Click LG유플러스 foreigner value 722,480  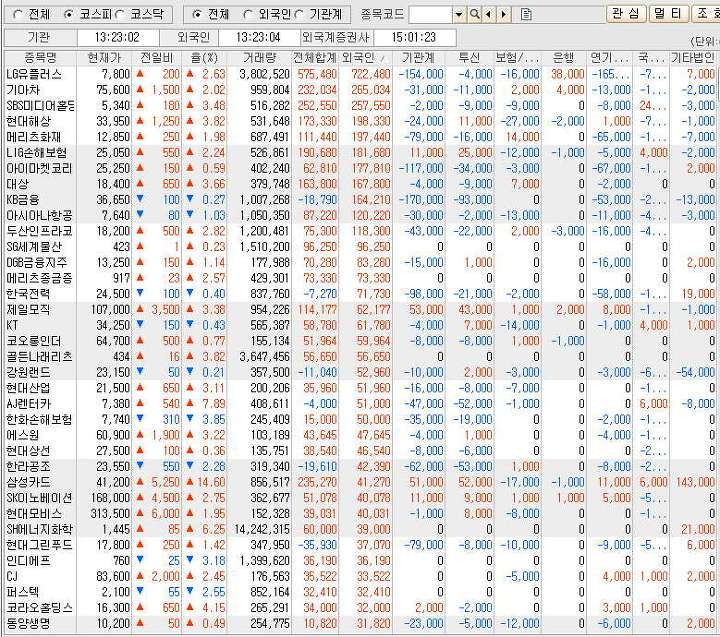(371, 74)
